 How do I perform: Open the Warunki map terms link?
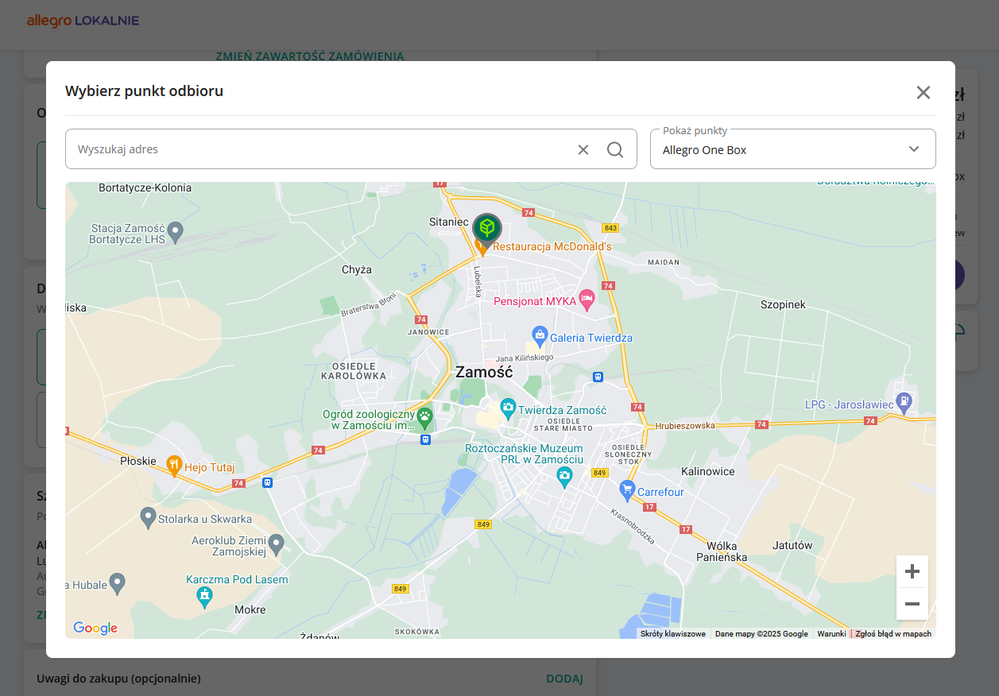(831, 634)
